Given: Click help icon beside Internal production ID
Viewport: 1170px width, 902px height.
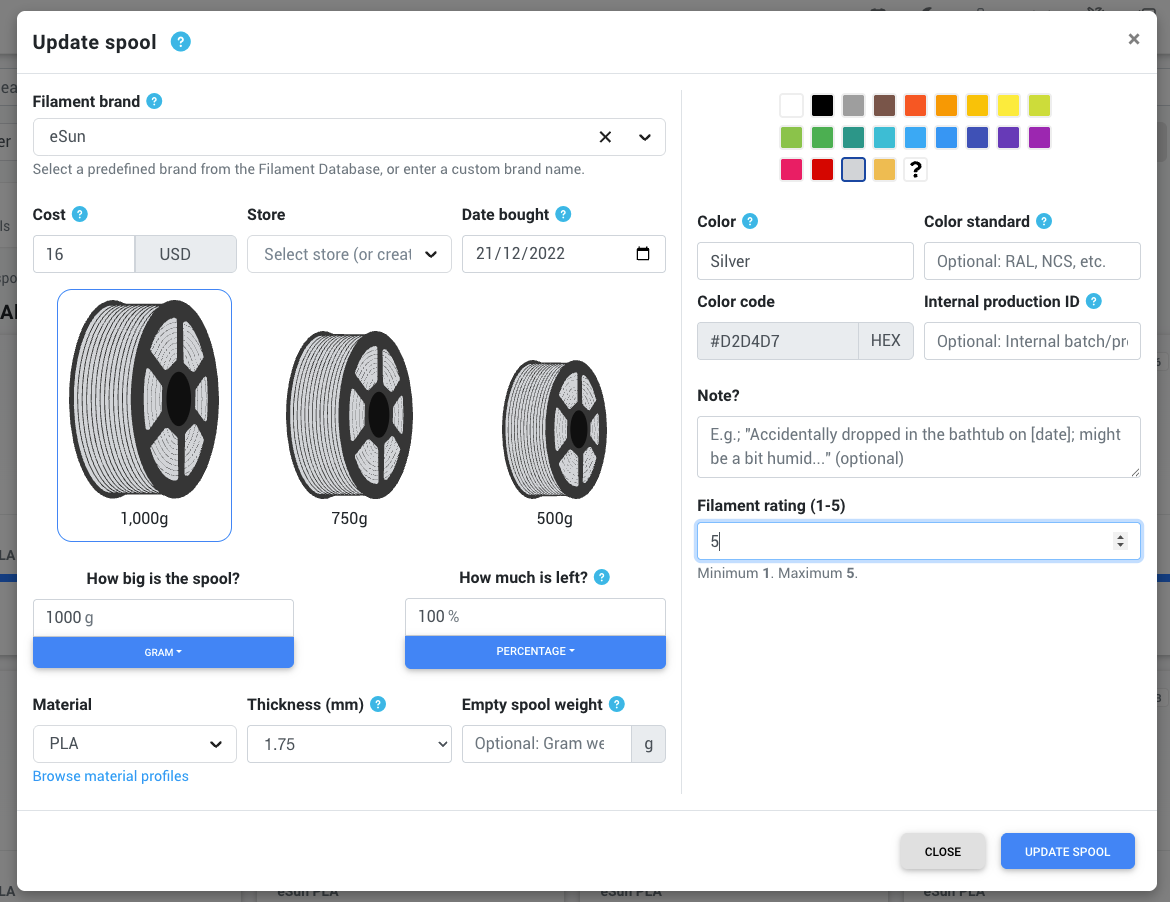Looking at the screenshot, I should (1094, 301).
